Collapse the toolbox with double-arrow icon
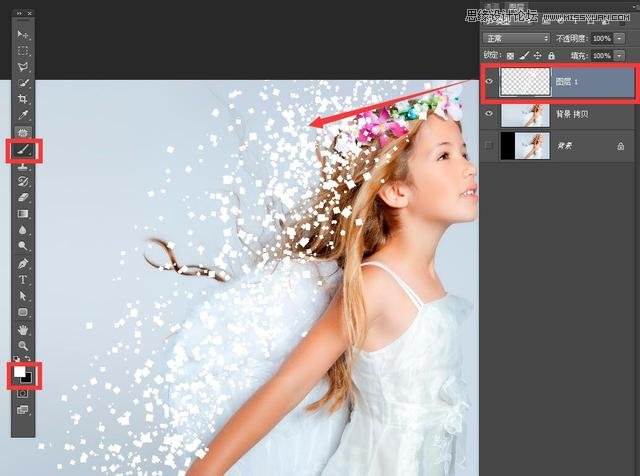Viewport: 640px width, 476px height. [x=19, y=13]
